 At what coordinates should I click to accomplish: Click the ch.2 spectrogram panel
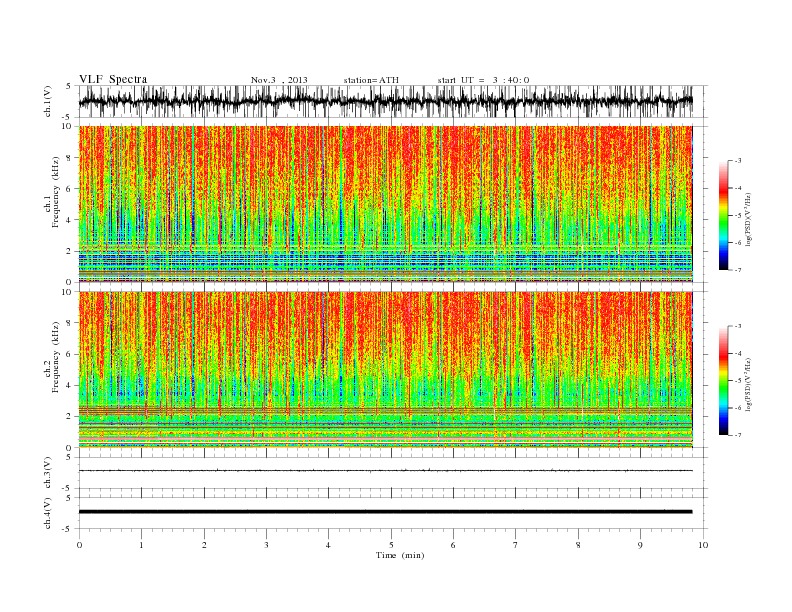click(x=386, y=370)
